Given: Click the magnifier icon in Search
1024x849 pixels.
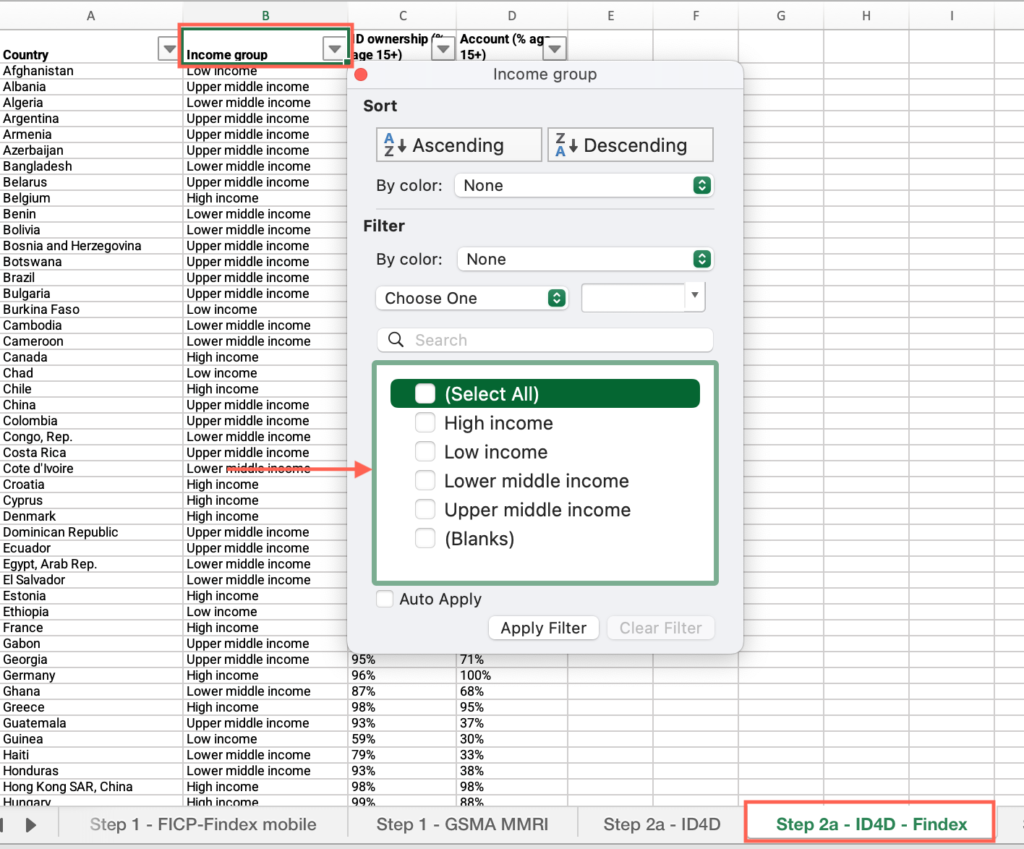Looking at the screenshot, I should click(396, 340).
